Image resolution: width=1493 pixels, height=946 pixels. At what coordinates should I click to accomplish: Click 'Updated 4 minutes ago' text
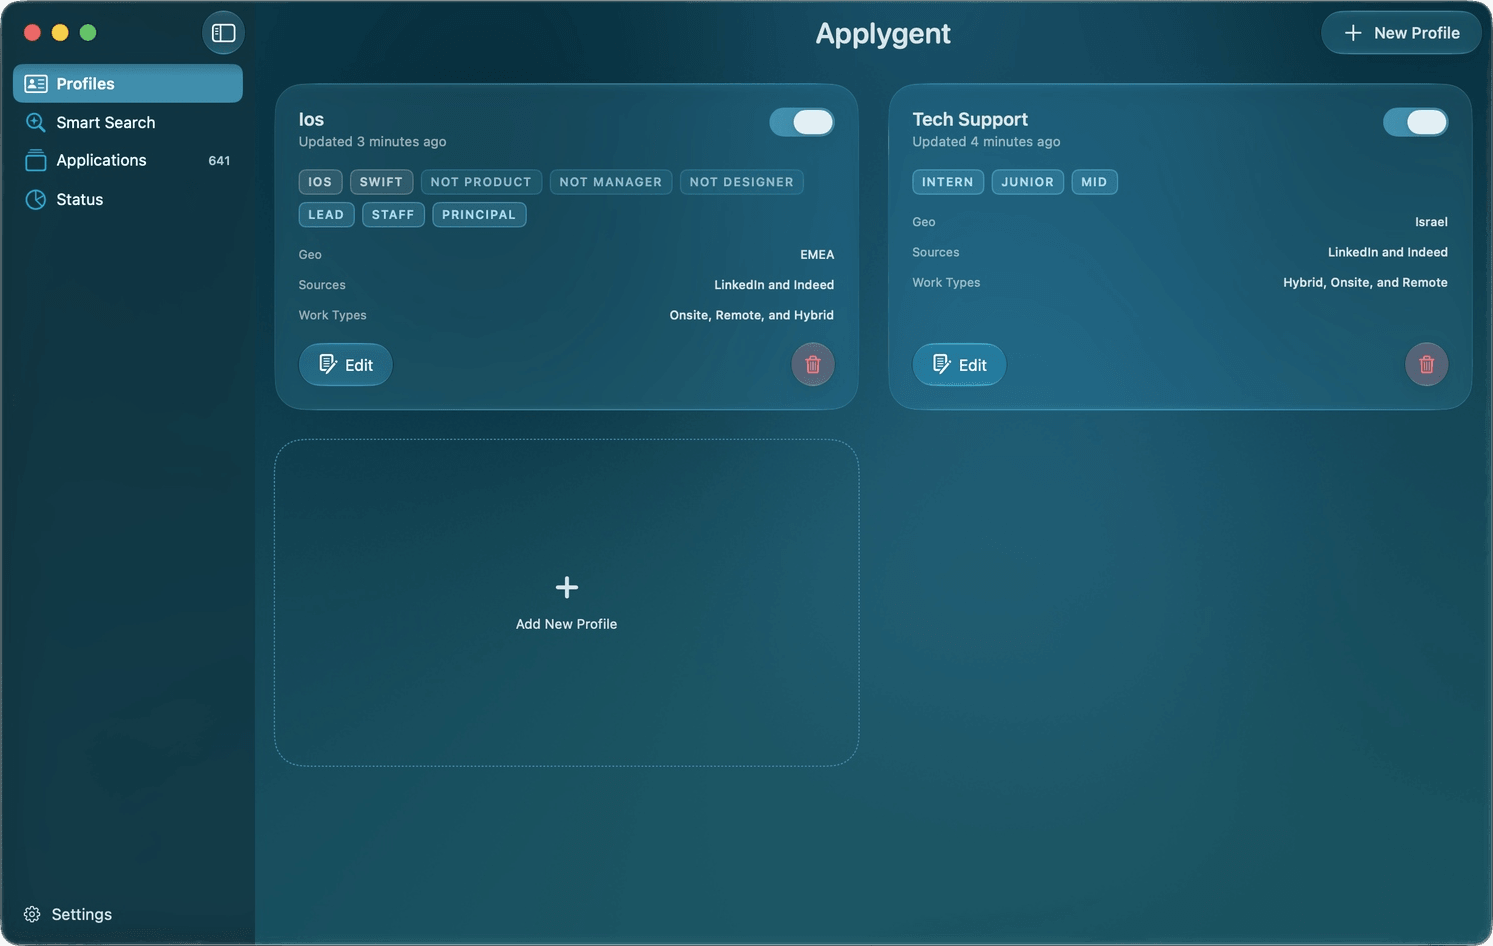tap(986, 142)
